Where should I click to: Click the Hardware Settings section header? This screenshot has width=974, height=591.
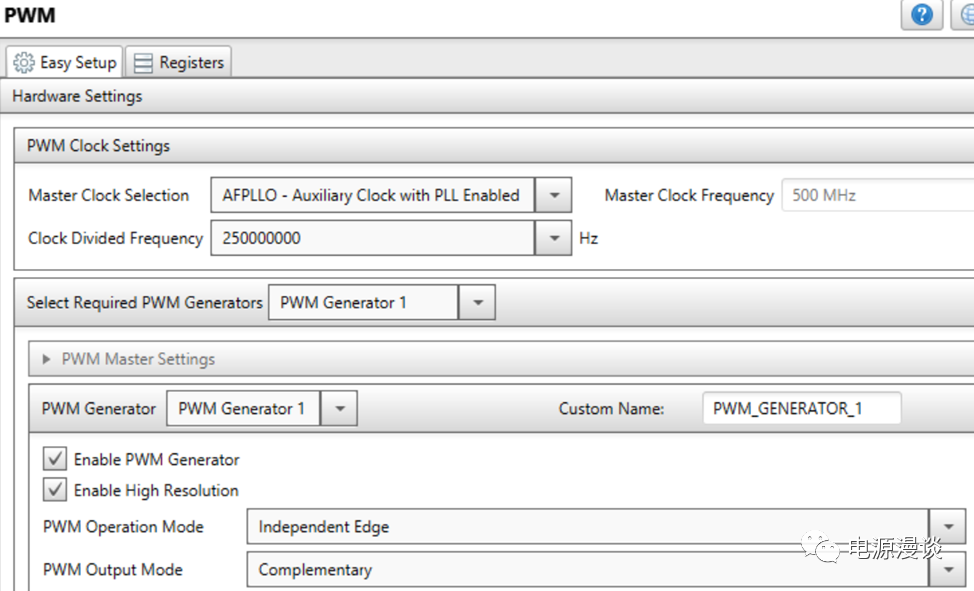tap(77, 97)
